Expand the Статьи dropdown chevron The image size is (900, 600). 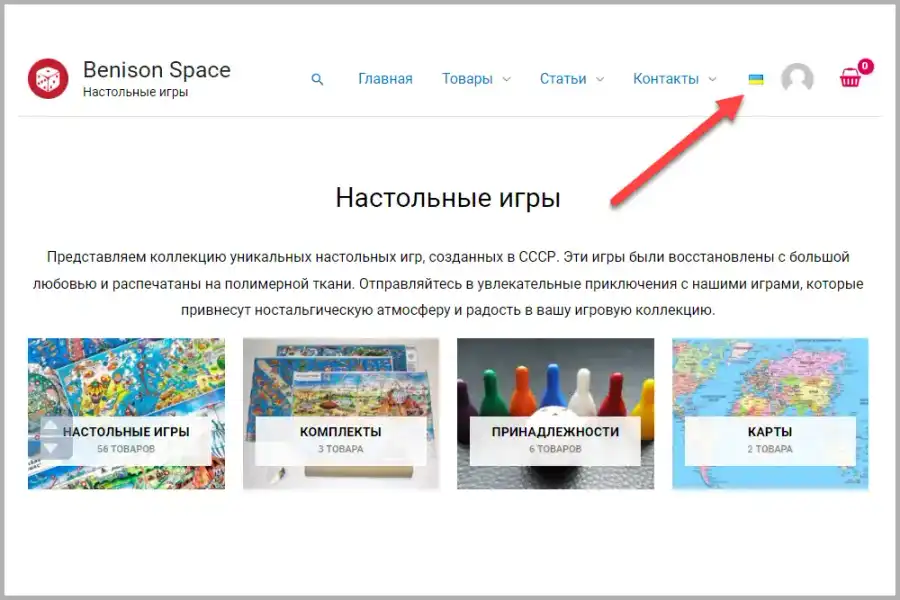(600, 79)
